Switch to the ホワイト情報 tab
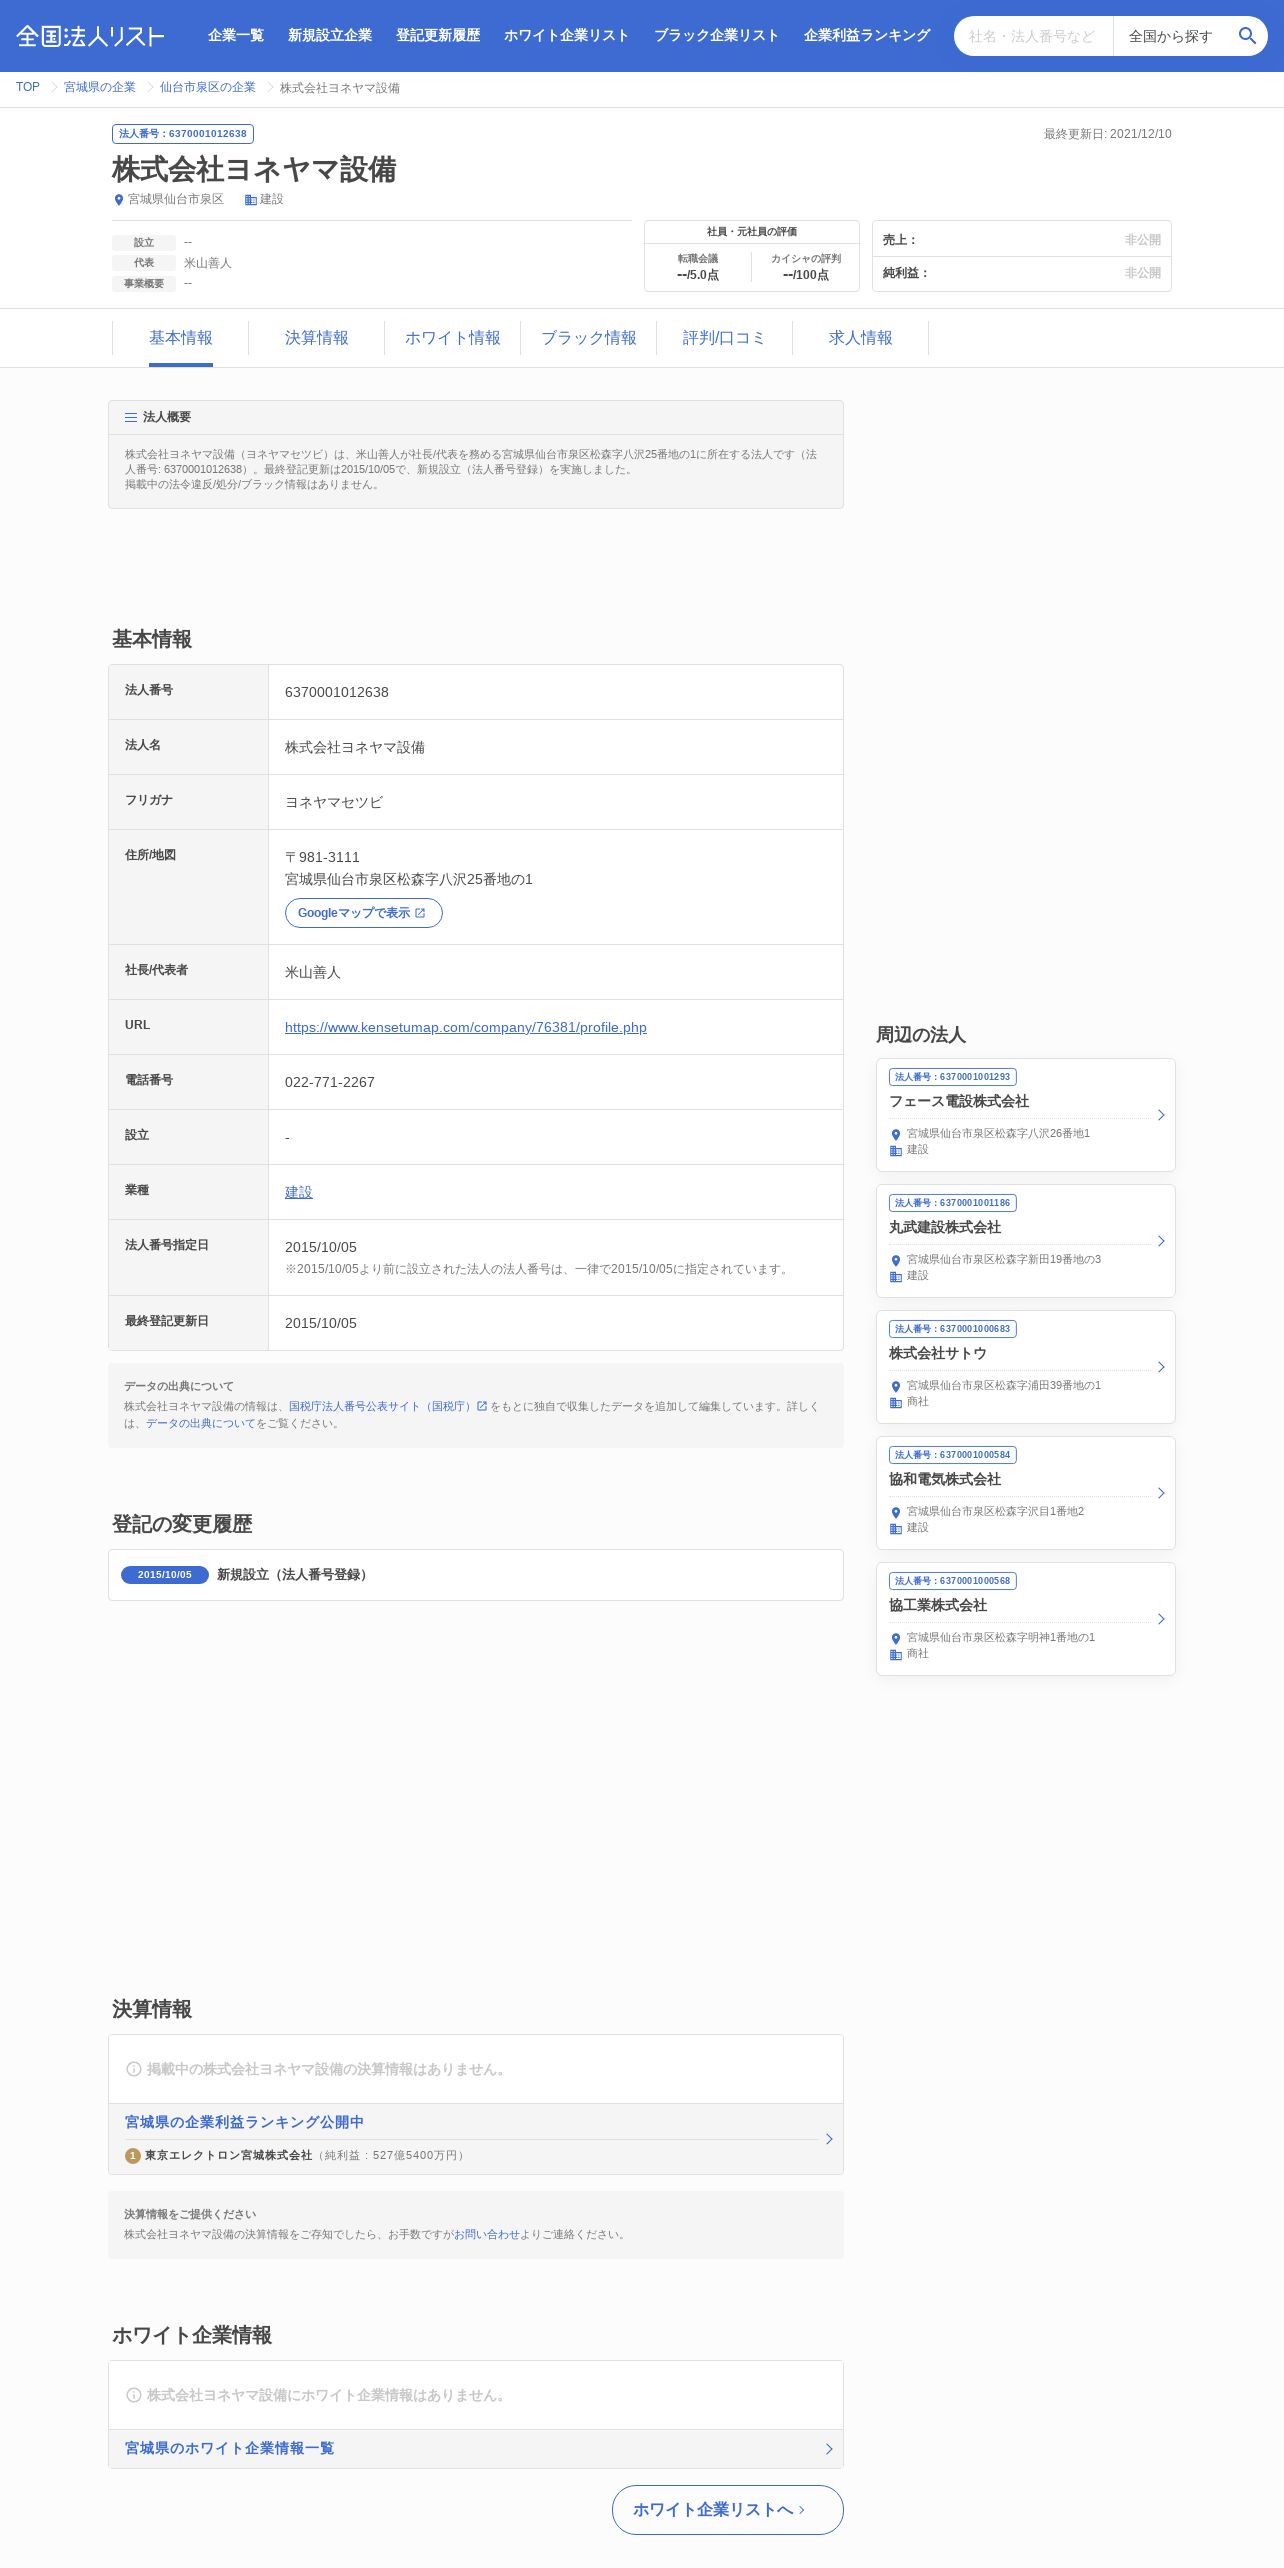This screenshot has height=2568, width=1284. click(x=453, y=338)
